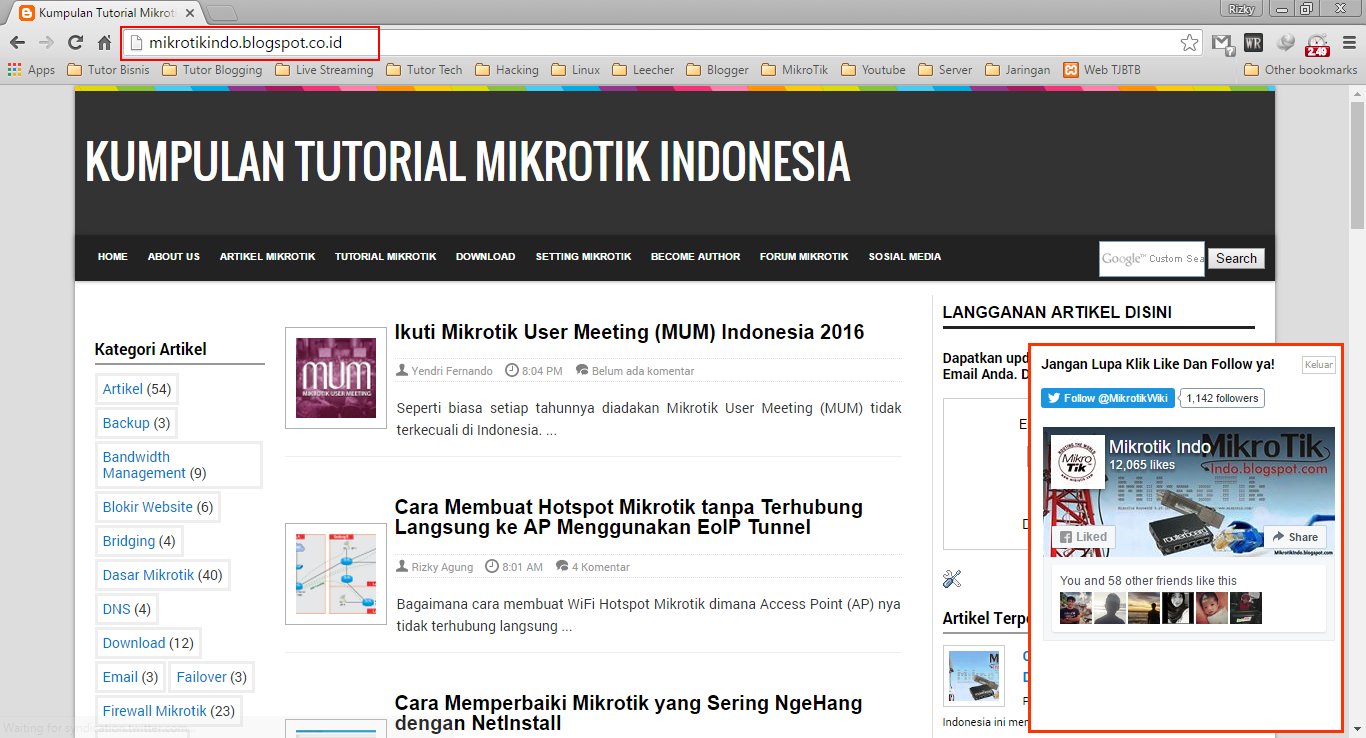Focus the address bar URL field
This screenshot has width=1366, height=738.
coord(660,42)
